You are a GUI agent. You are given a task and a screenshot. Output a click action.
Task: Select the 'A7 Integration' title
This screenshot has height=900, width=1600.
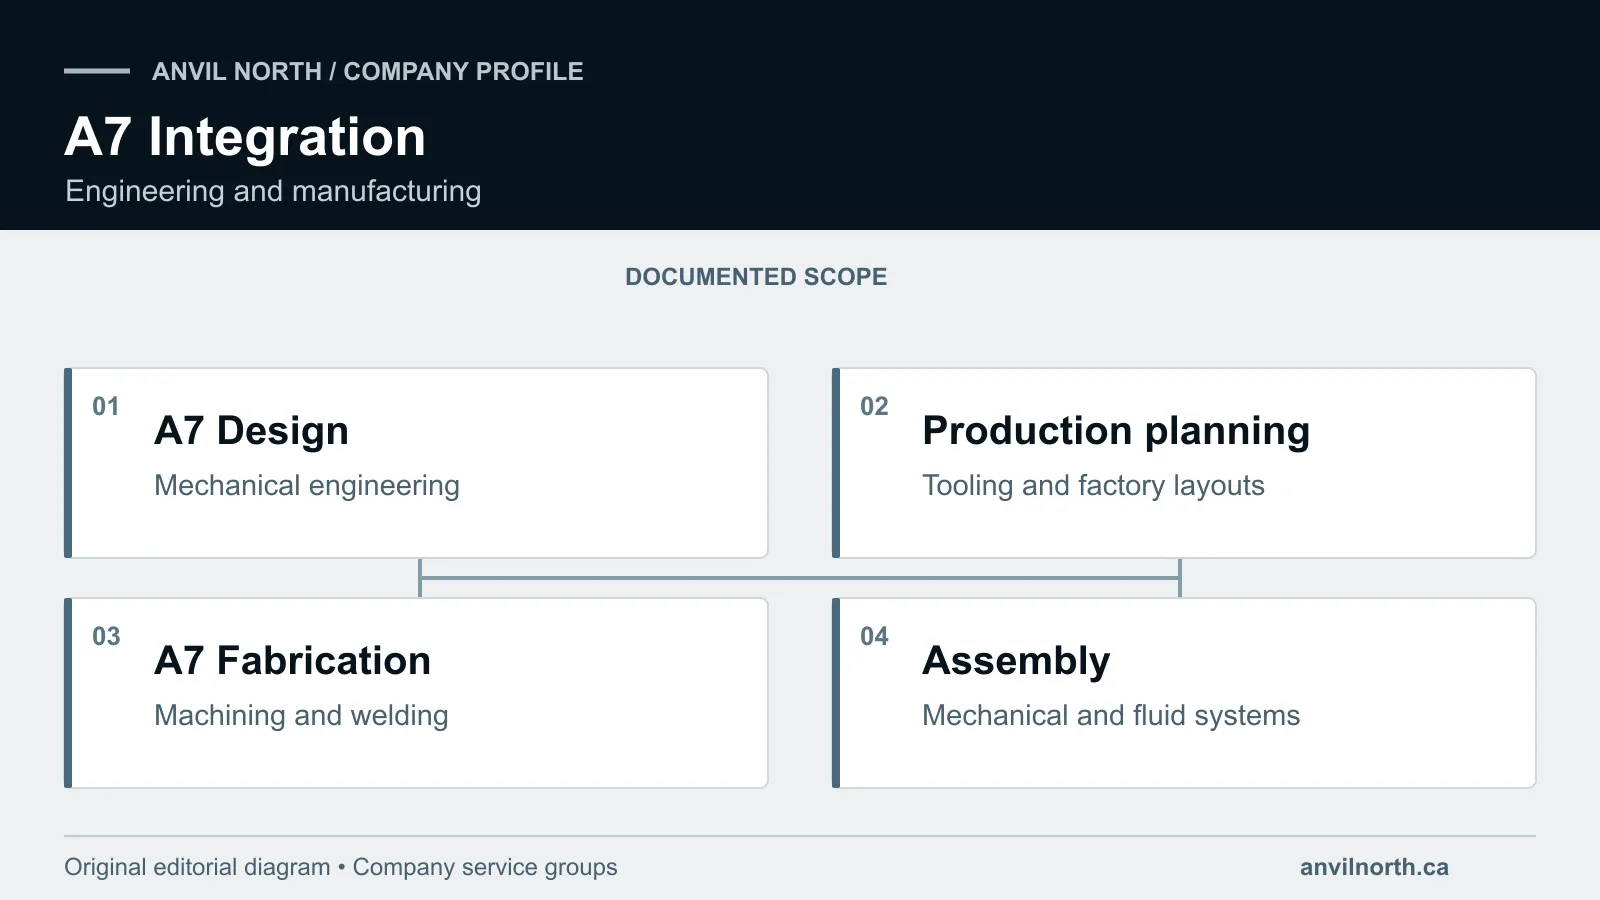pyautogui.click(x=245, y=137)
